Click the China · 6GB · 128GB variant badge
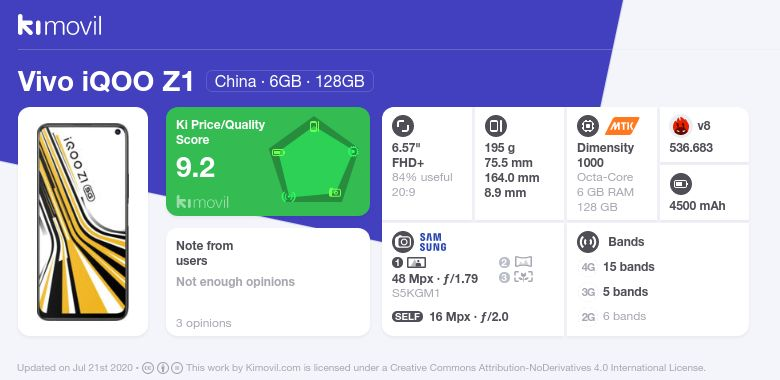780x380 pixels. coord(290,81)
